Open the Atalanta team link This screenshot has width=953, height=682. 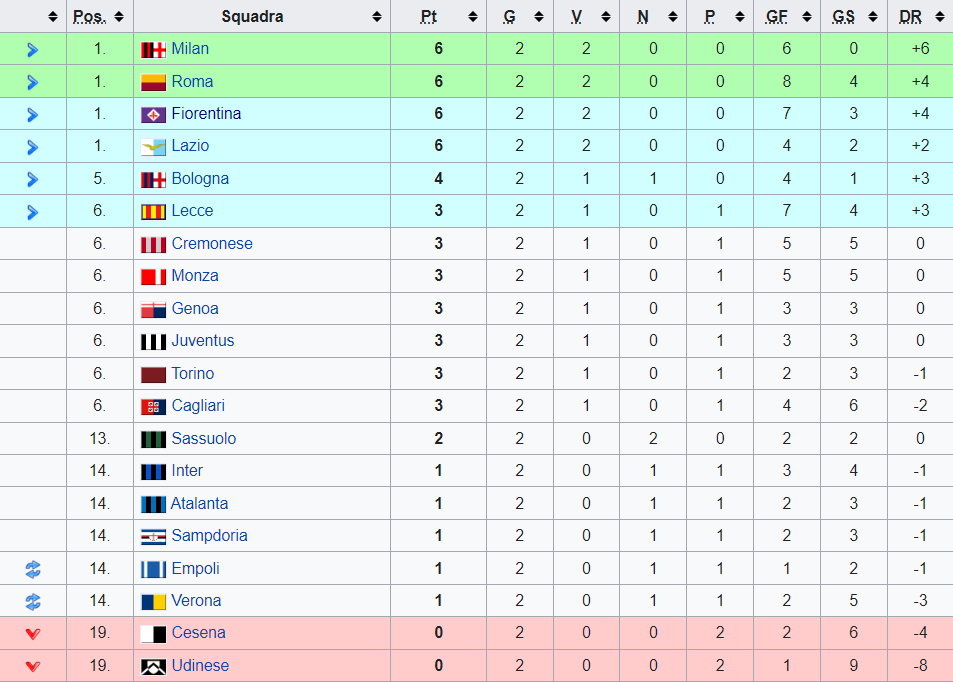[199, 503]
